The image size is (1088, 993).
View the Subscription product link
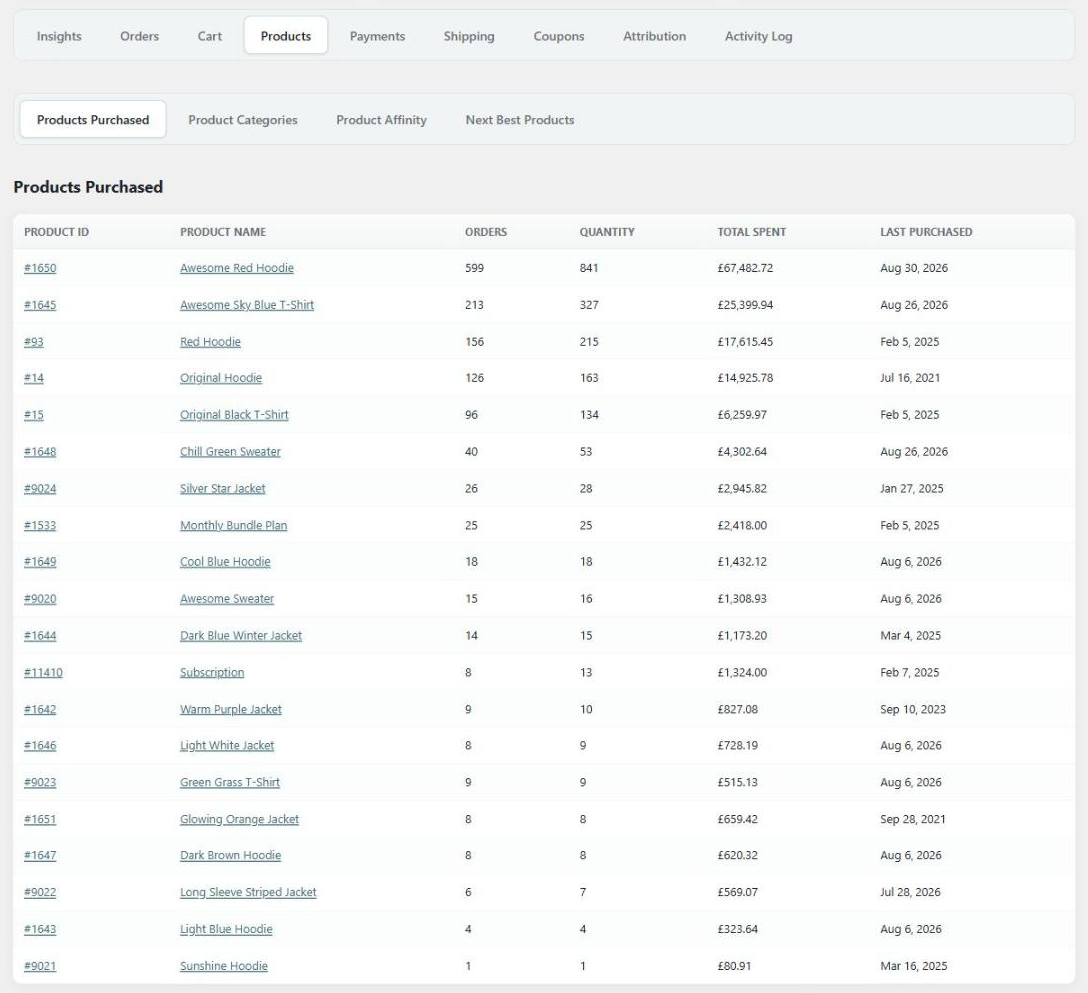pos(212,672)
